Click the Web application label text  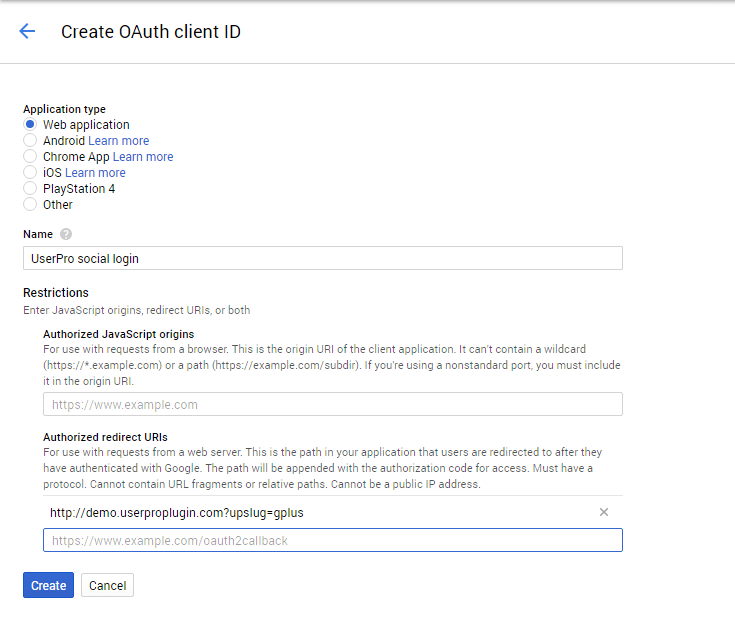point(86,125)
